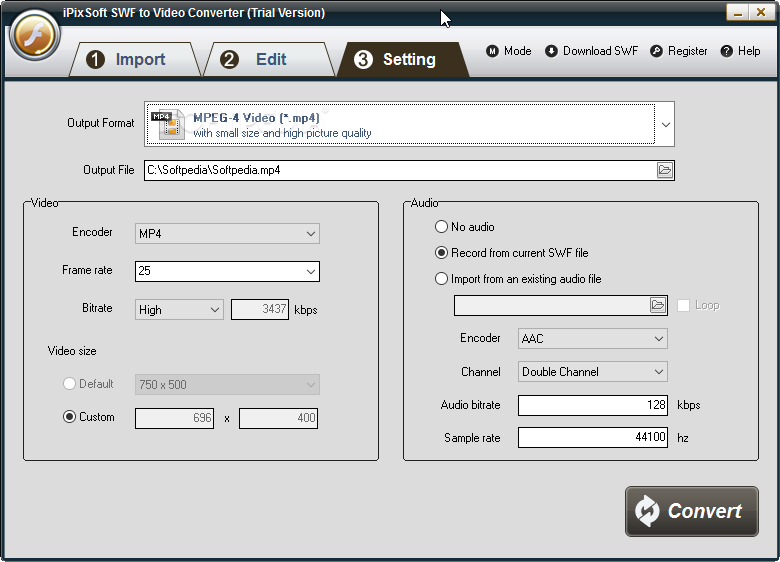780x562 pixels.
Task: Open the Import tab
Action: pos(134,60)
